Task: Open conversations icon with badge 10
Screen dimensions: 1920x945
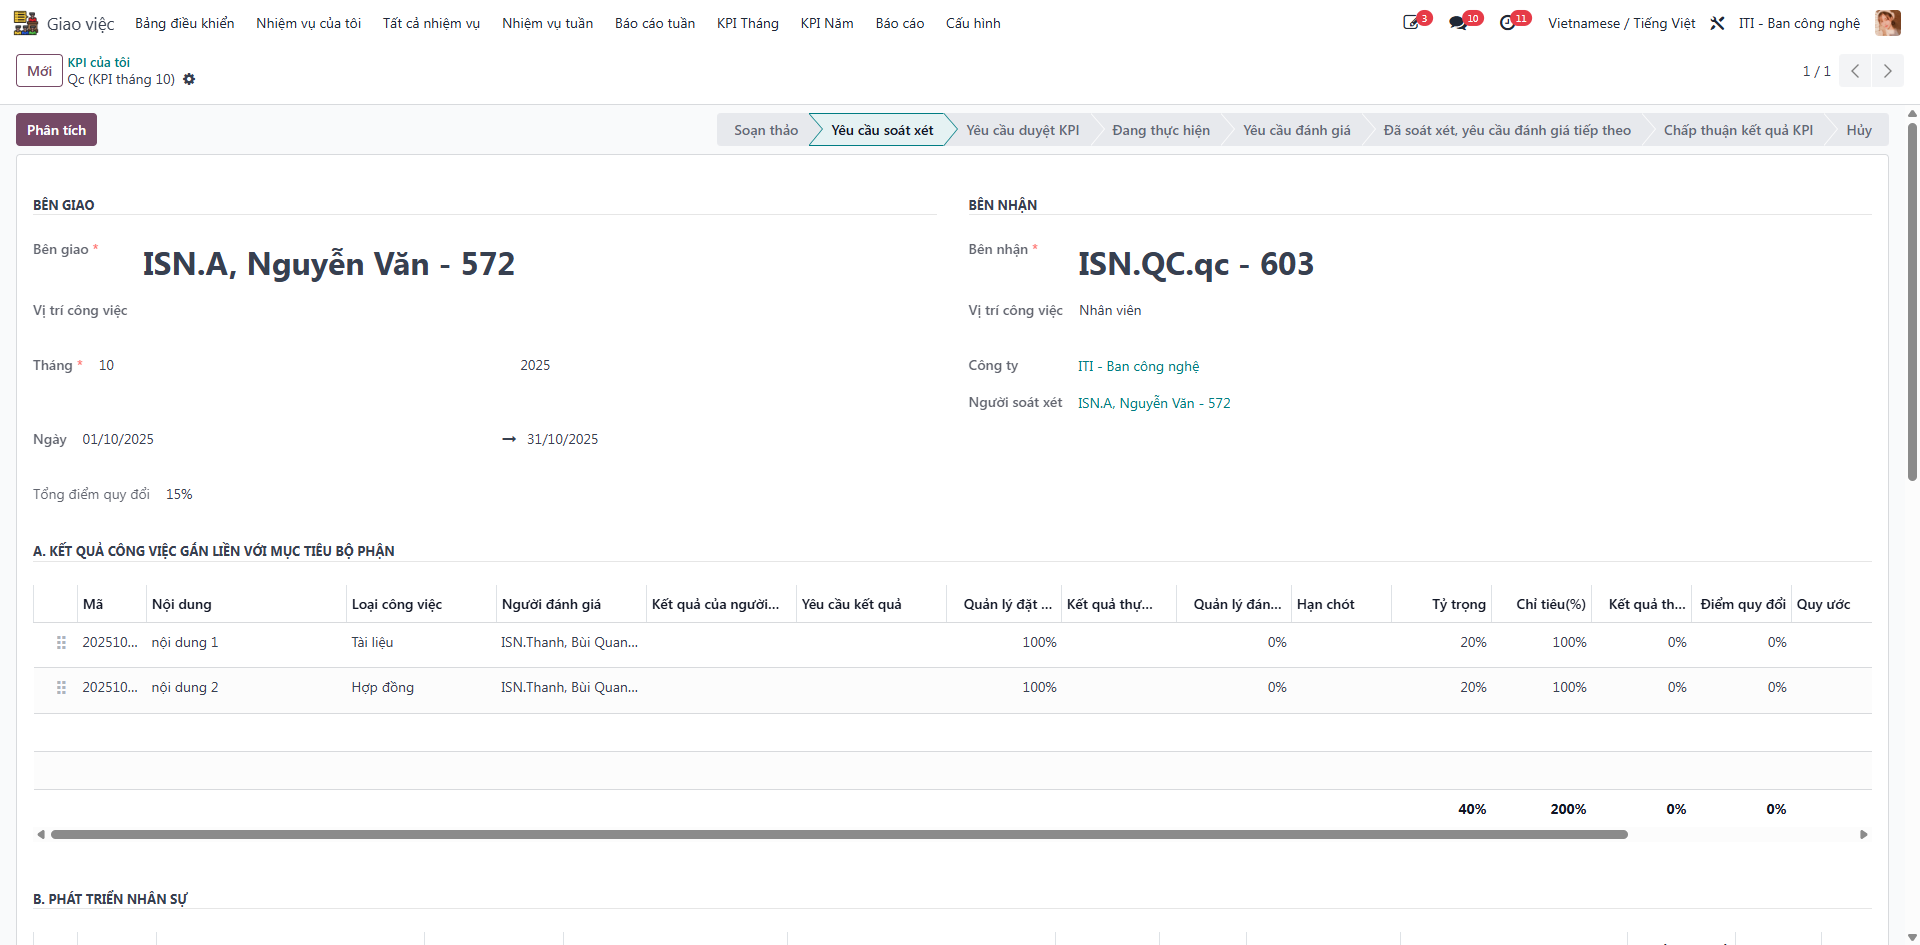Action: coord(1459,23)
